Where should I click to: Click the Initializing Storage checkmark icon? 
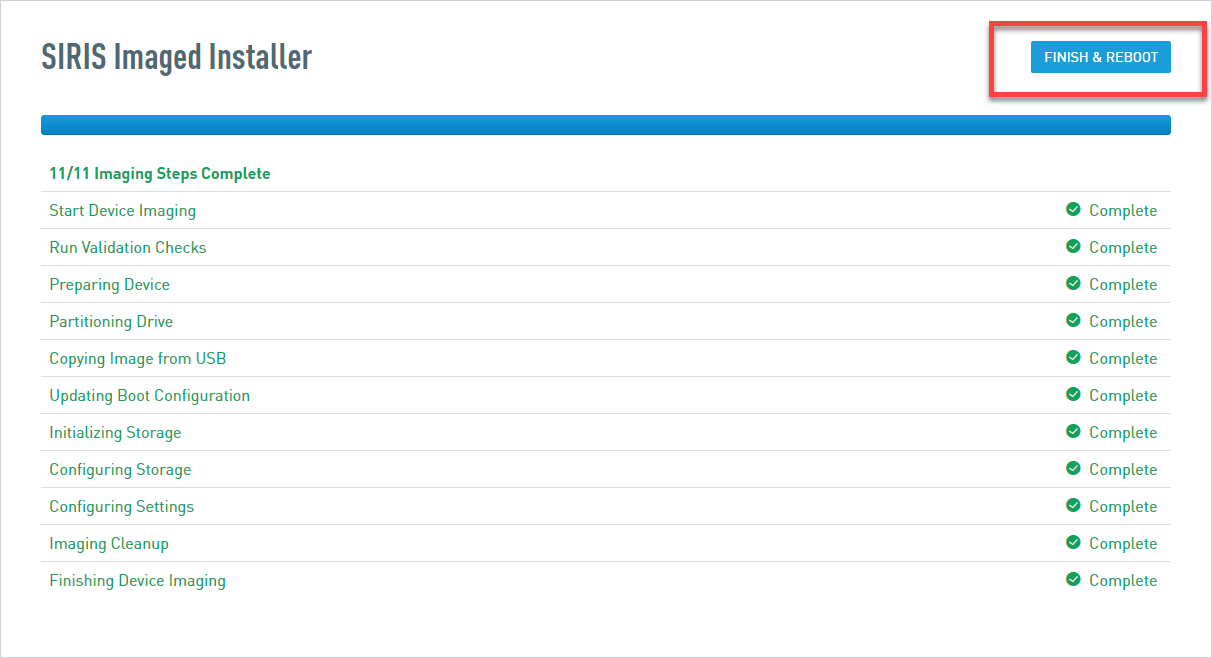(x=1073, y=432)
